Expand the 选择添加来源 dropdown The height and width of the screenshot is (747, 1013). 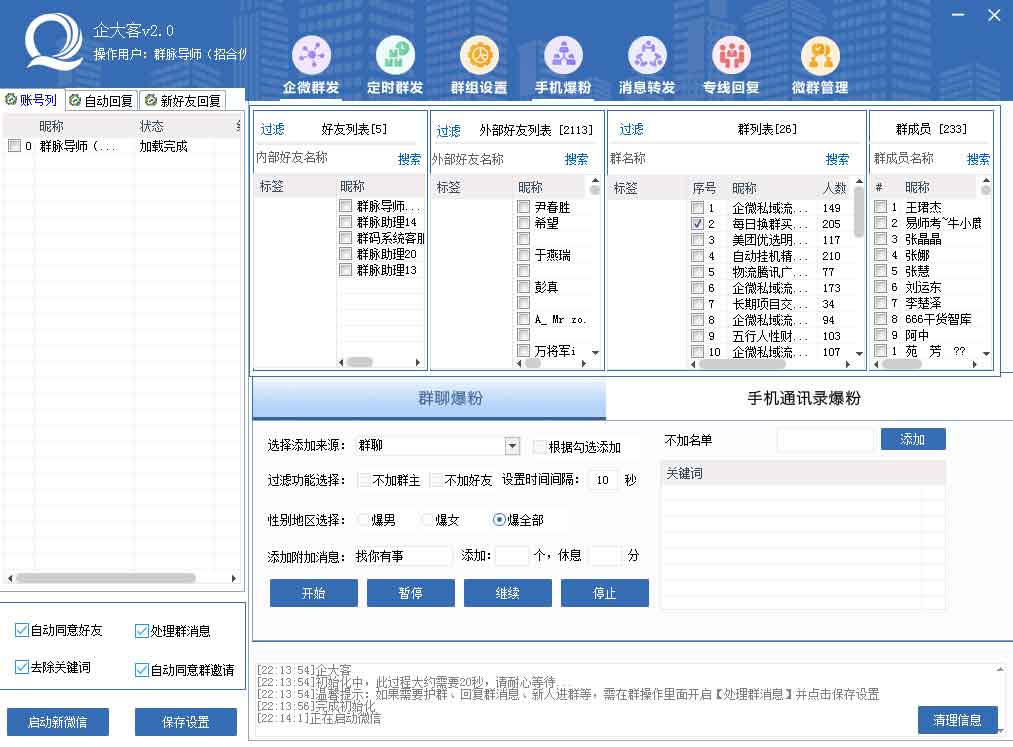pos(512,446)
